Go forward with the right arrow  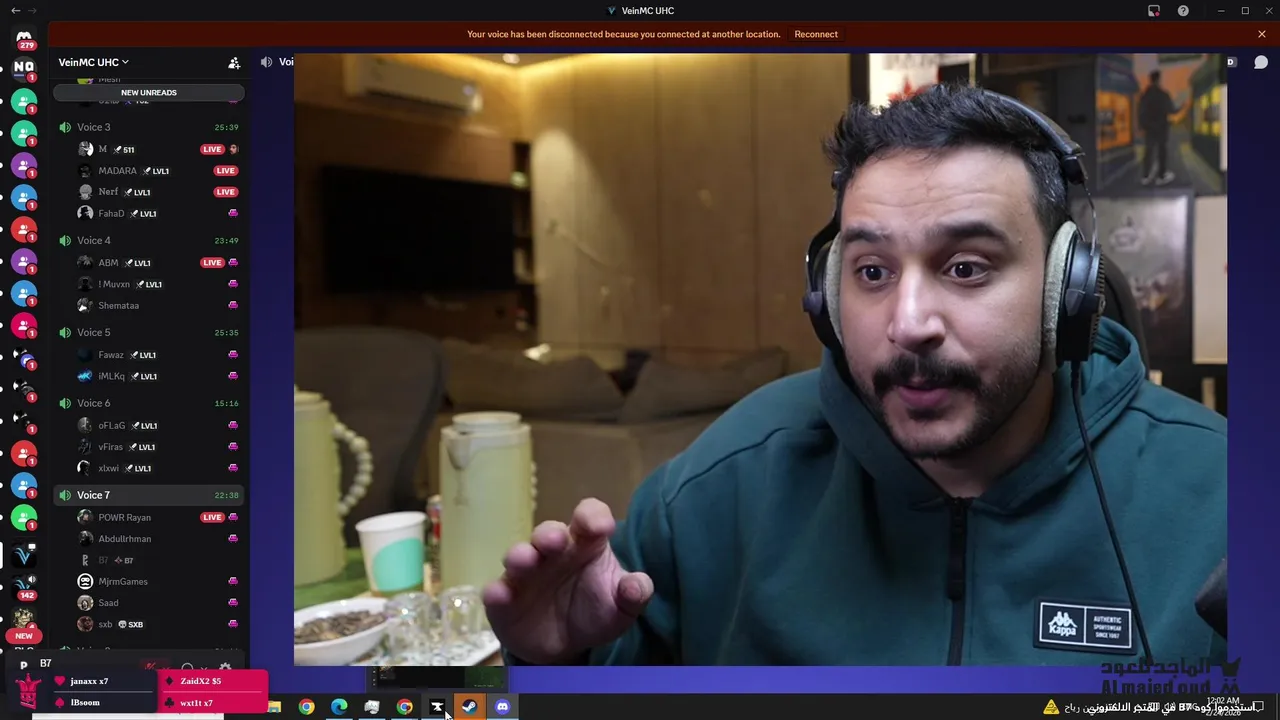tap(31, 11)
